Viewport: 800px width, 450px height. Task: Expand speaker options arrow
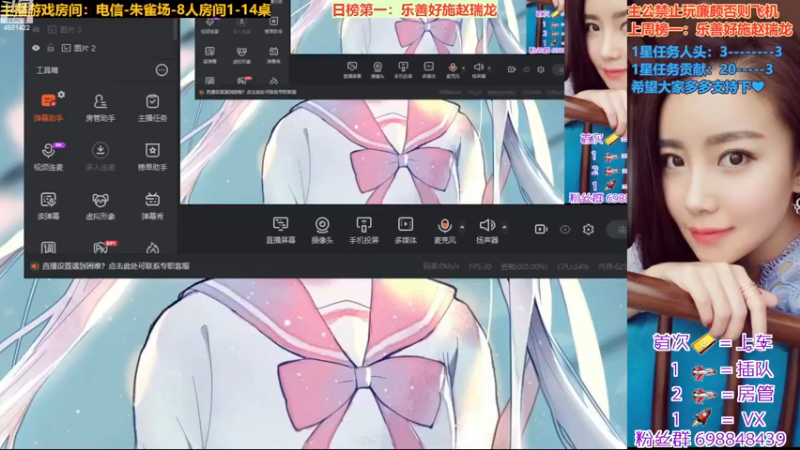pyautogui.click(x=504, y=227)
